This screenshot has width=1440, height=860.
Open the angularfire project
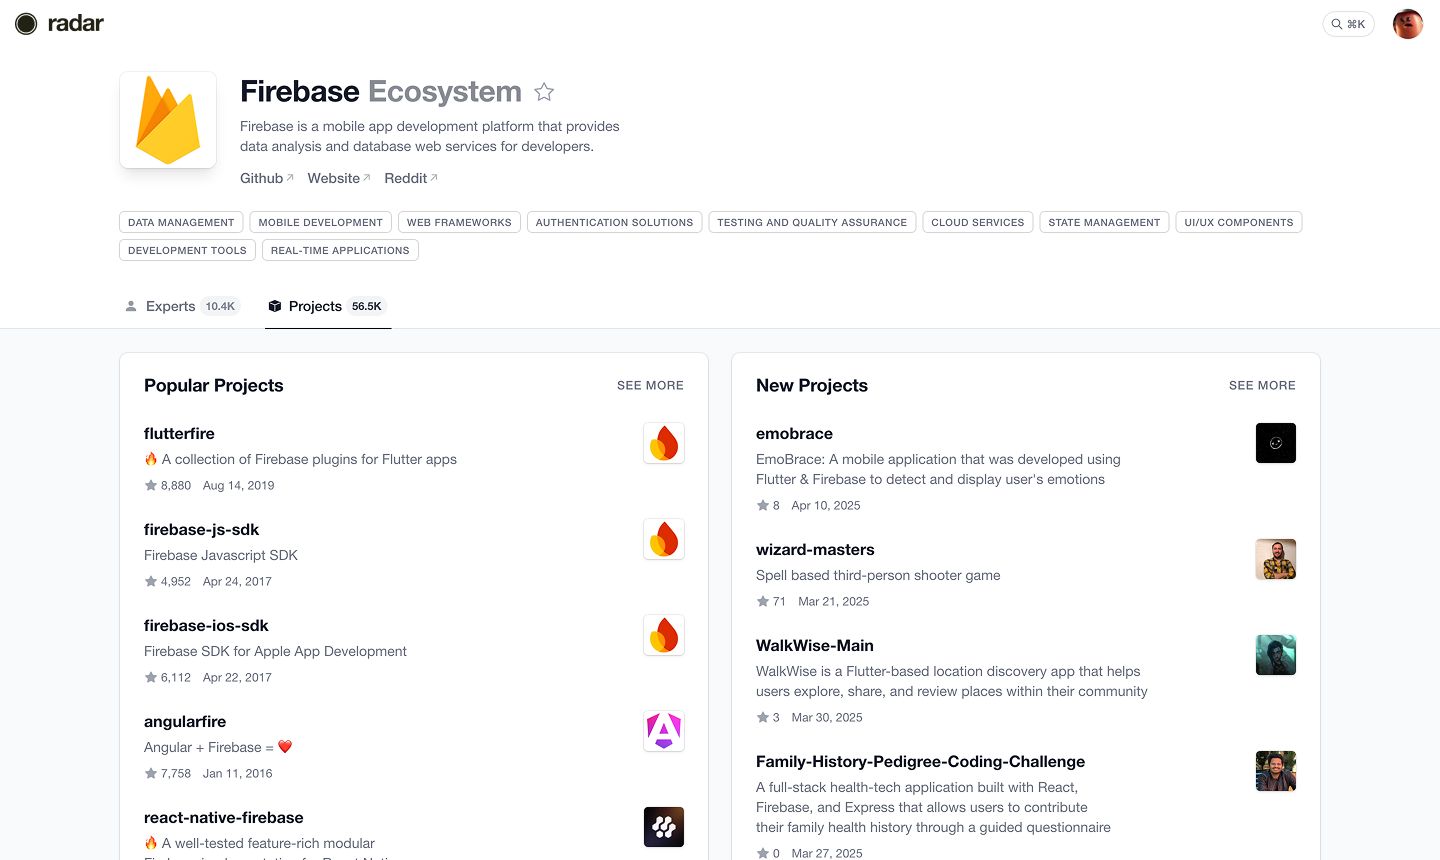point(185,721)
